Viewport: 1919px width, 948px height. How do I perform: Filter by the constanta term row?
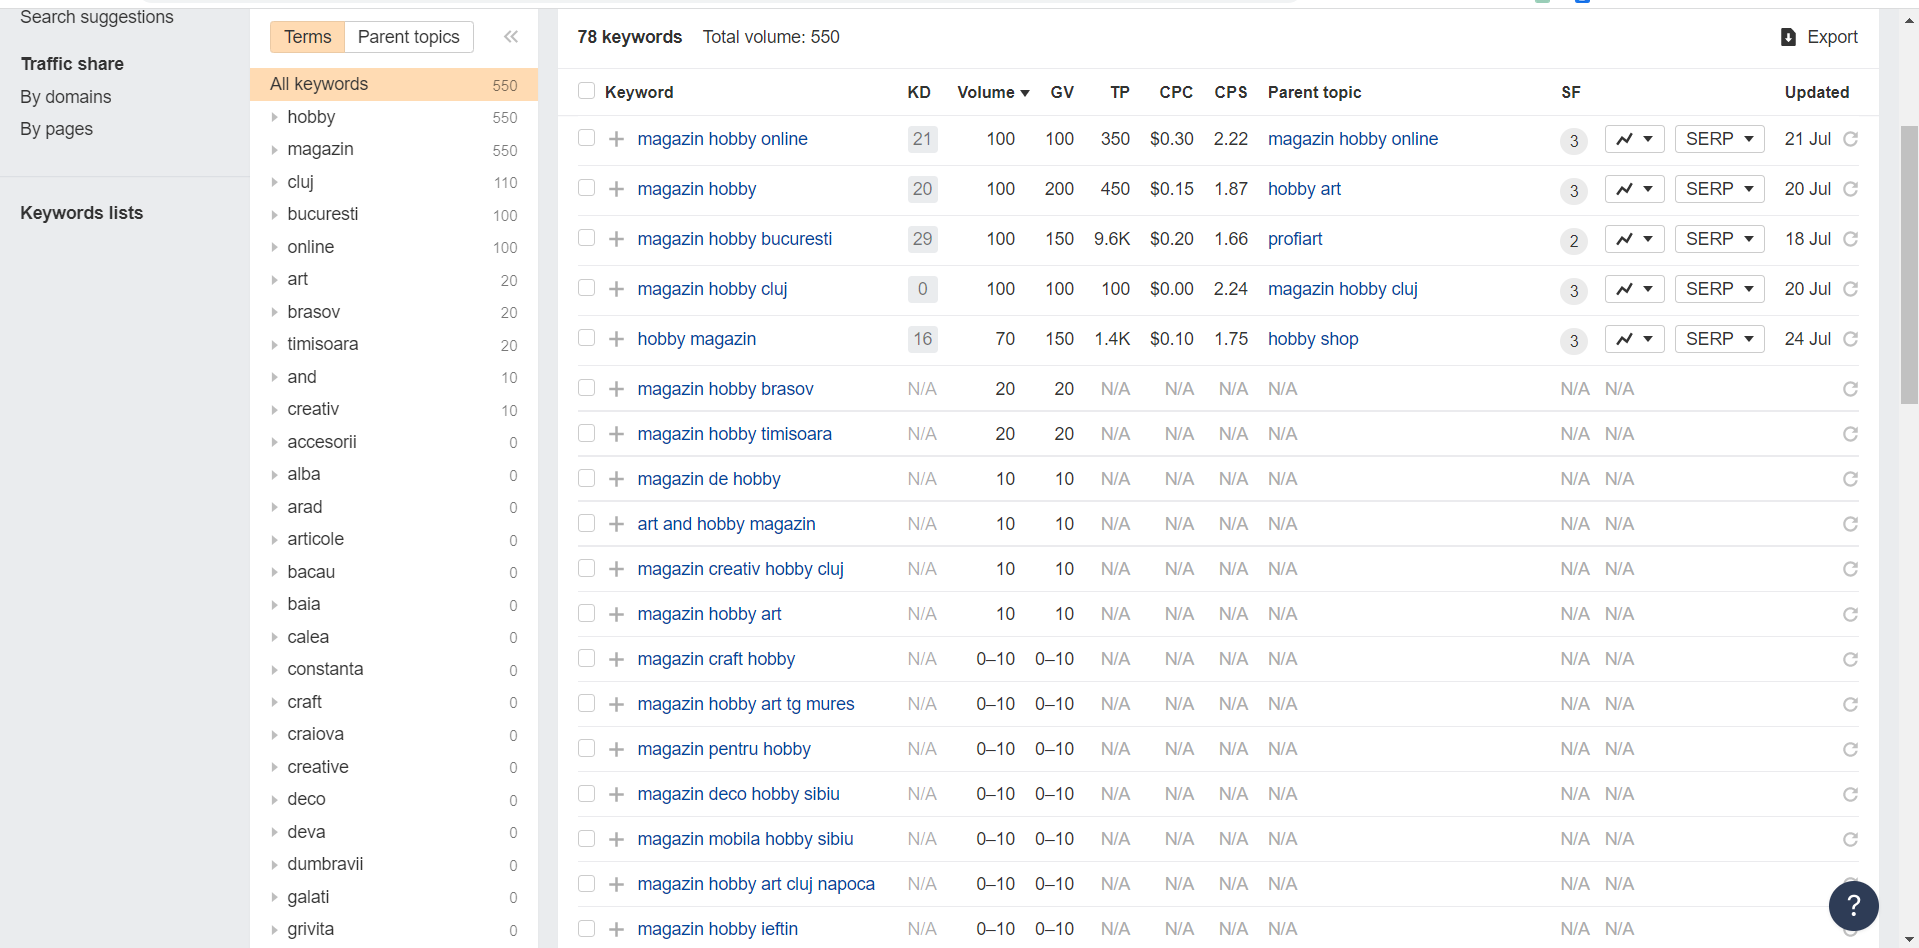click(x=394, y=669)
